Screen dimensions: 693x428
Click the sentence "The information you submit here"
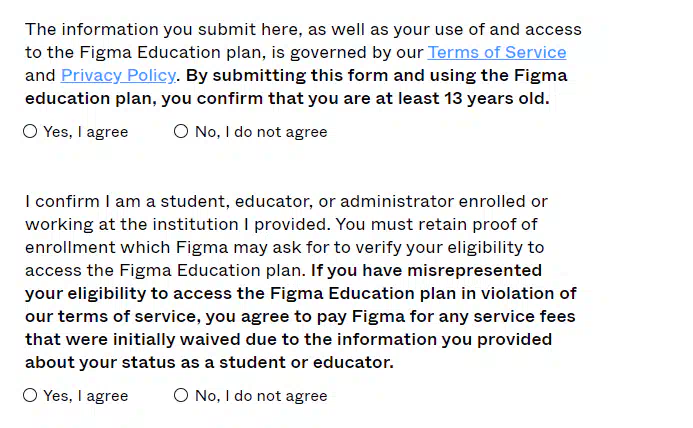click(164, 29)
